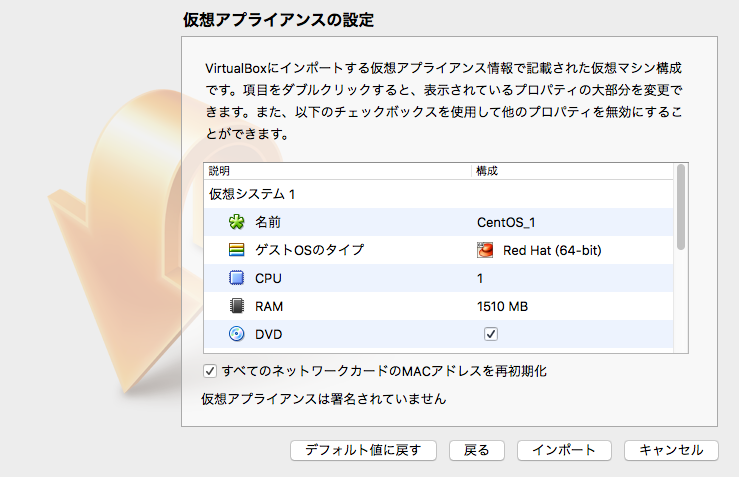The image size is (739, 477).
Task: Toggle the MAC address reinitialize checkbox
Action: coord(210,371)
